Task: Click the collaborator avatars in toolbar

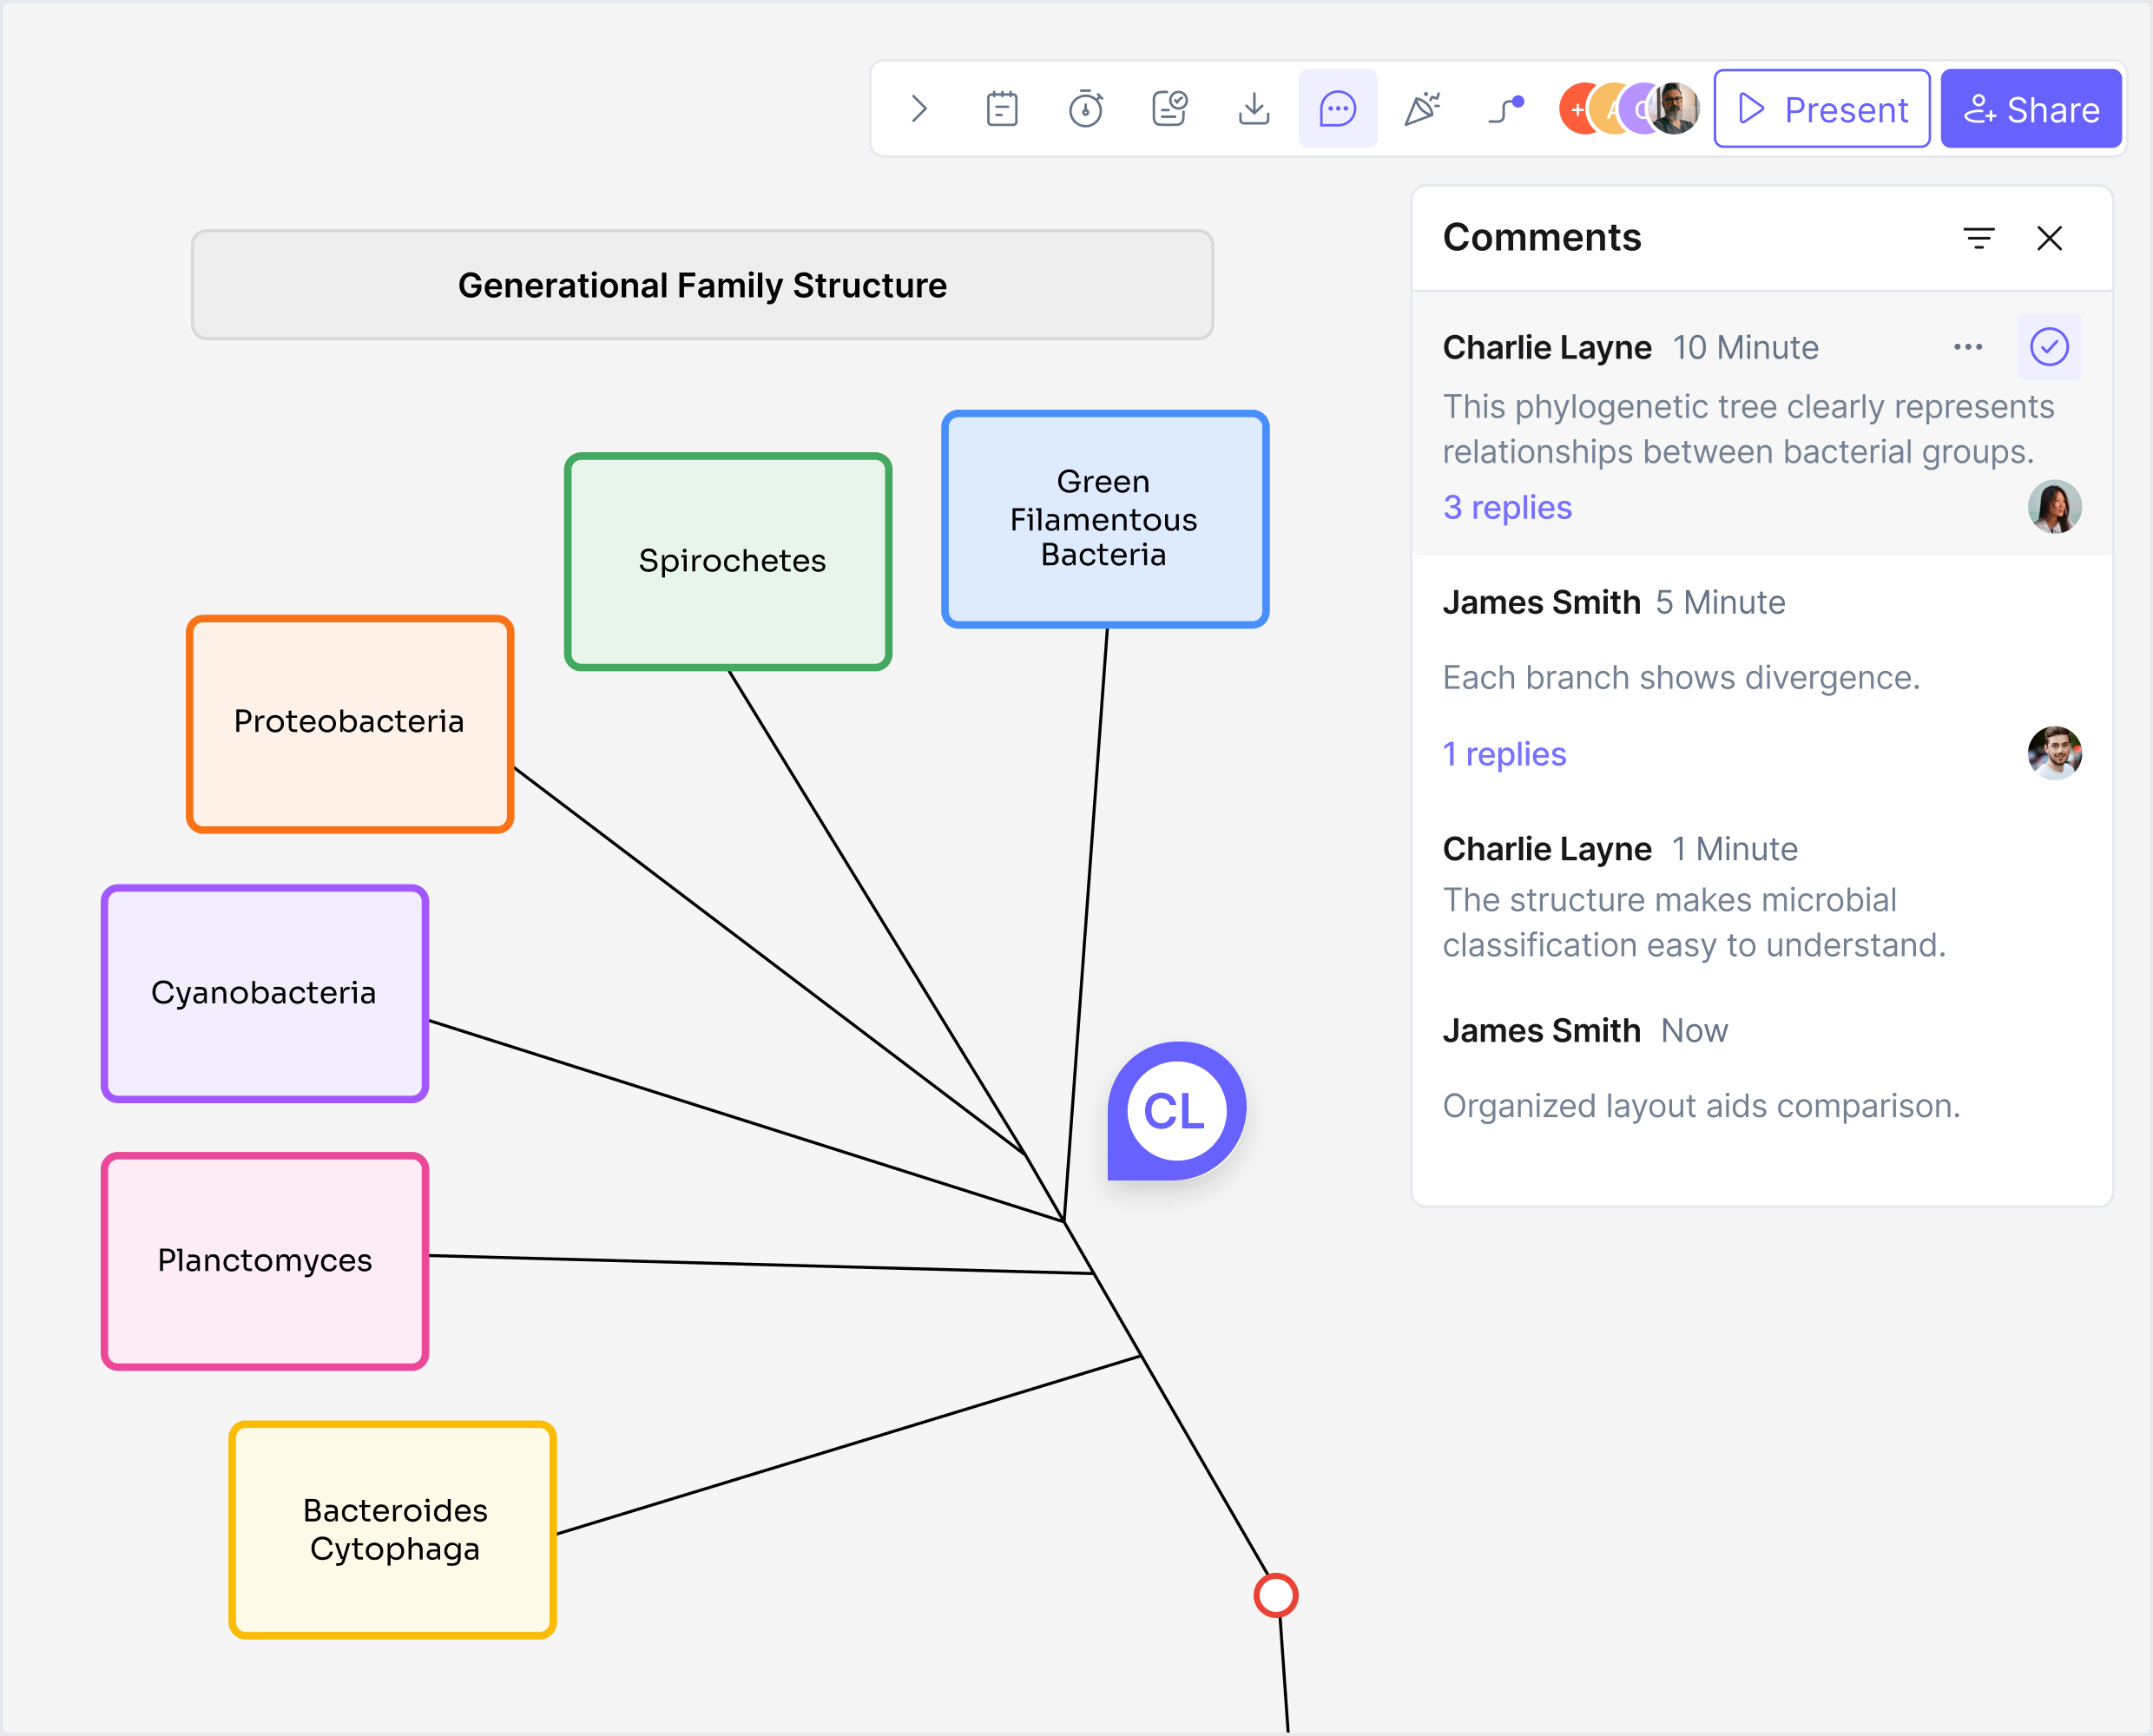Action: pyautogui.click(x=1629, y=109)
